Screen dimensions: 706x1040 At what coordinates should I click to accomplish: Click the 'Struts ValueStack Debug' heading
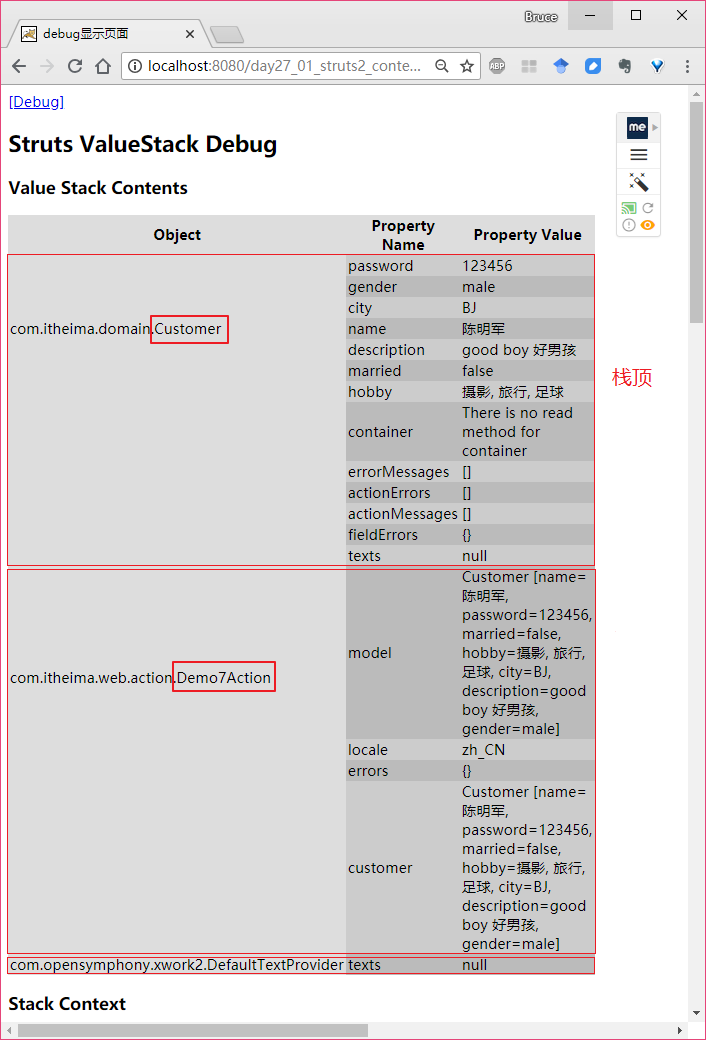click(x=143, y=144)
